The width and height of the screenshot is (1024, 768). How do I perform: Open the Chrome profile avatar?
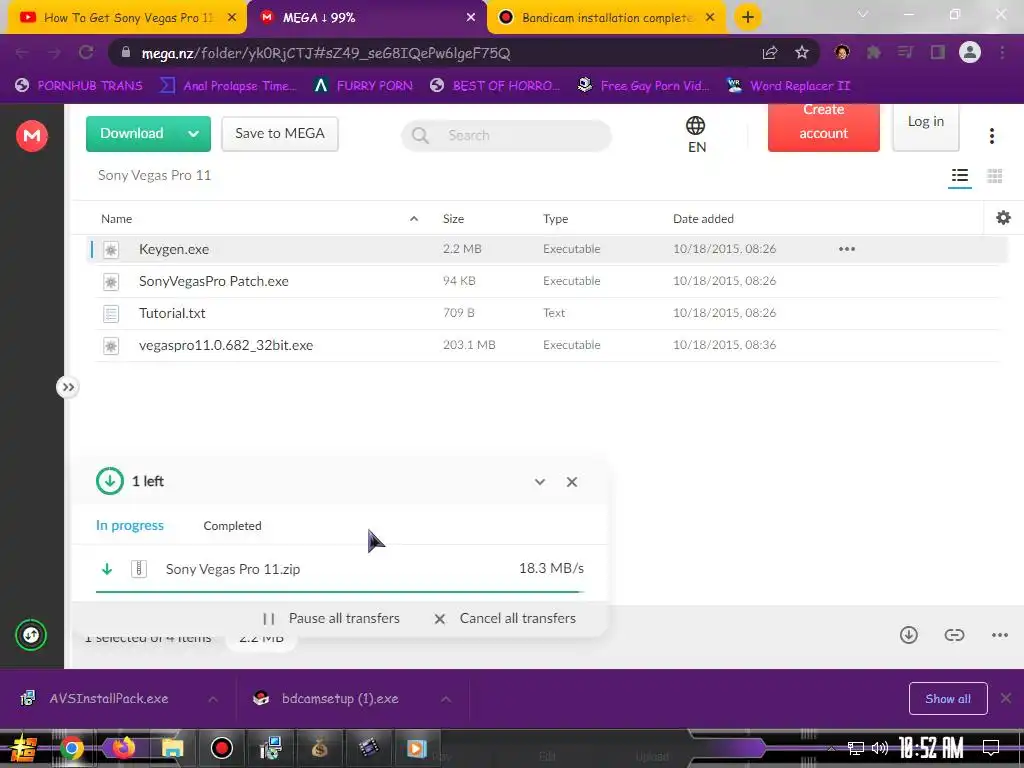(969, 52)
